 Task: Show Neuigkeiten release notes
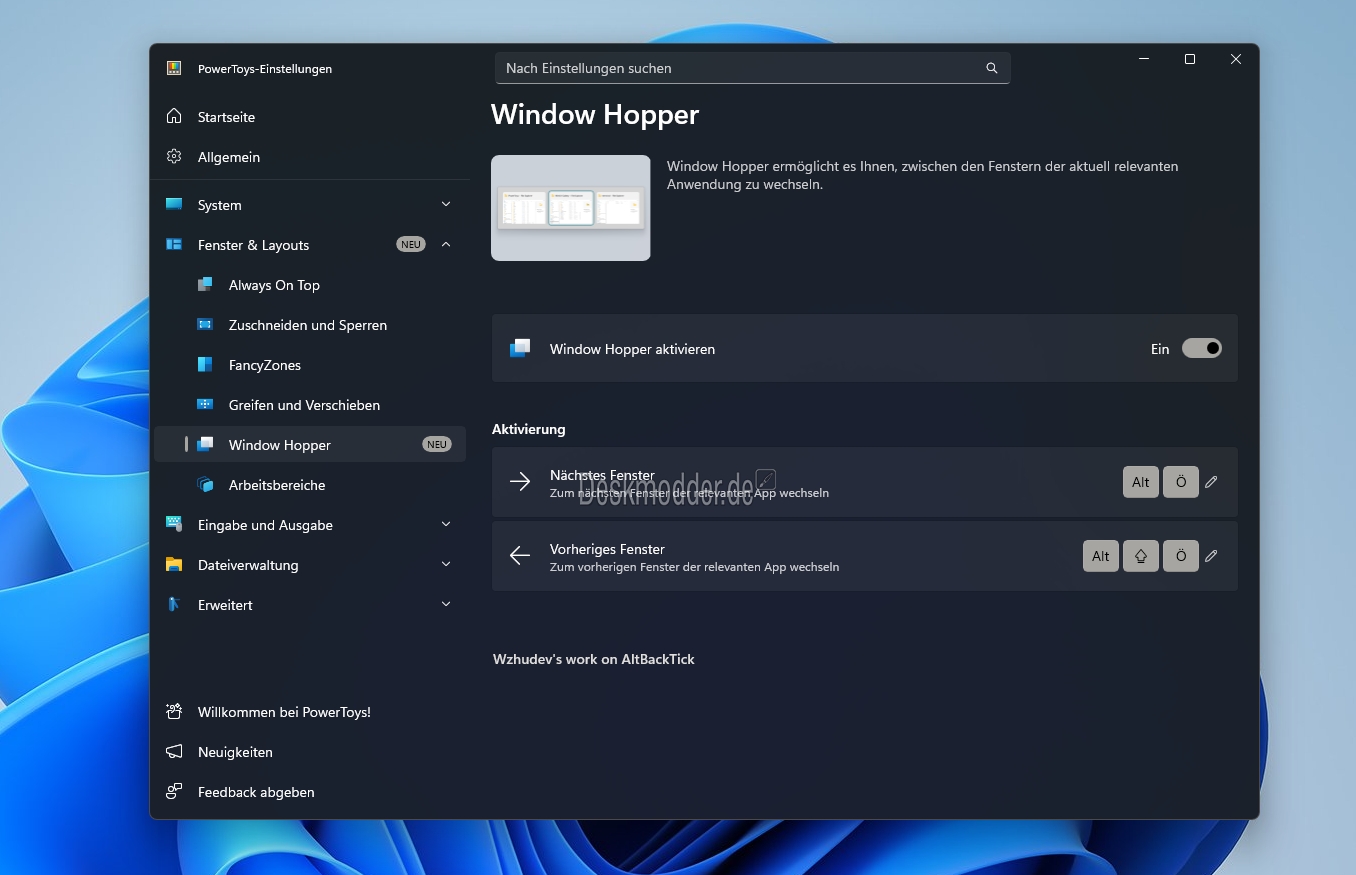click(310, 752)
